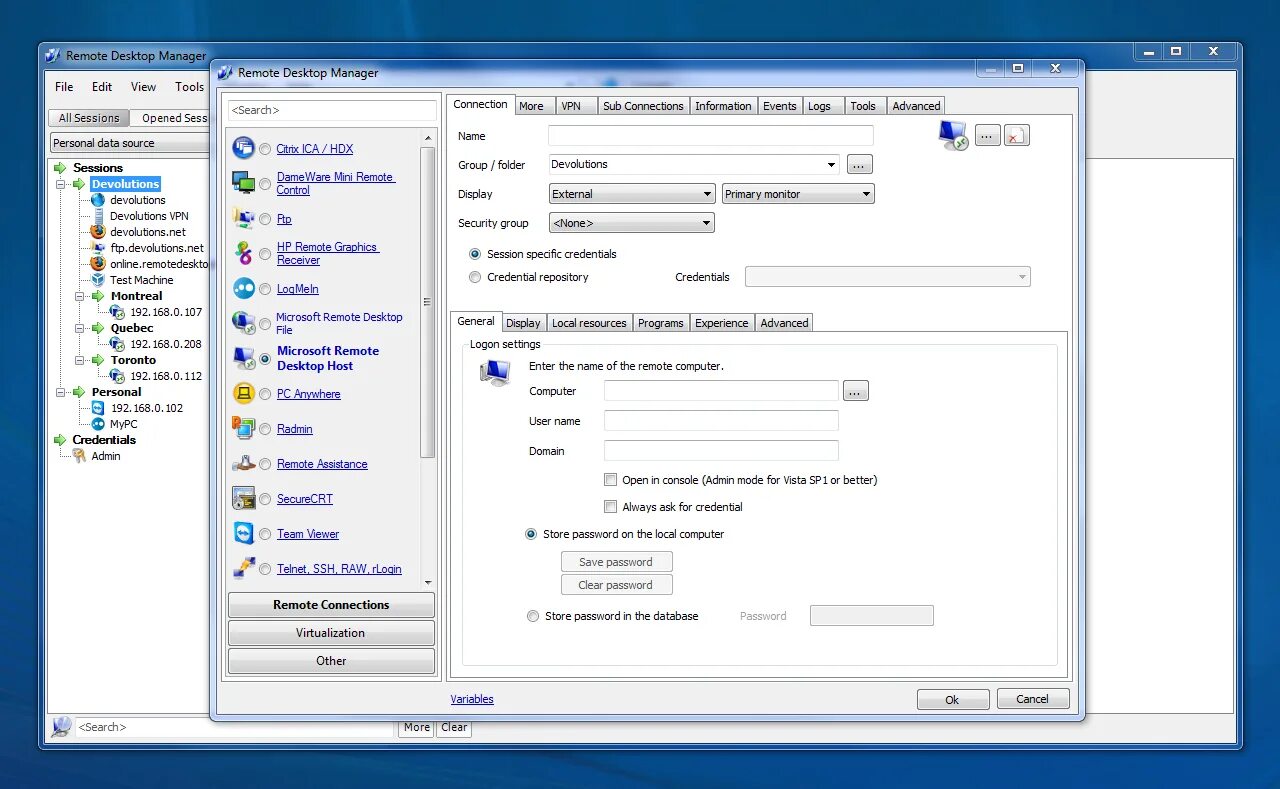Screen dimensions: 1280x789
Task: Click the Domain input field
Action: pos(721,451)
